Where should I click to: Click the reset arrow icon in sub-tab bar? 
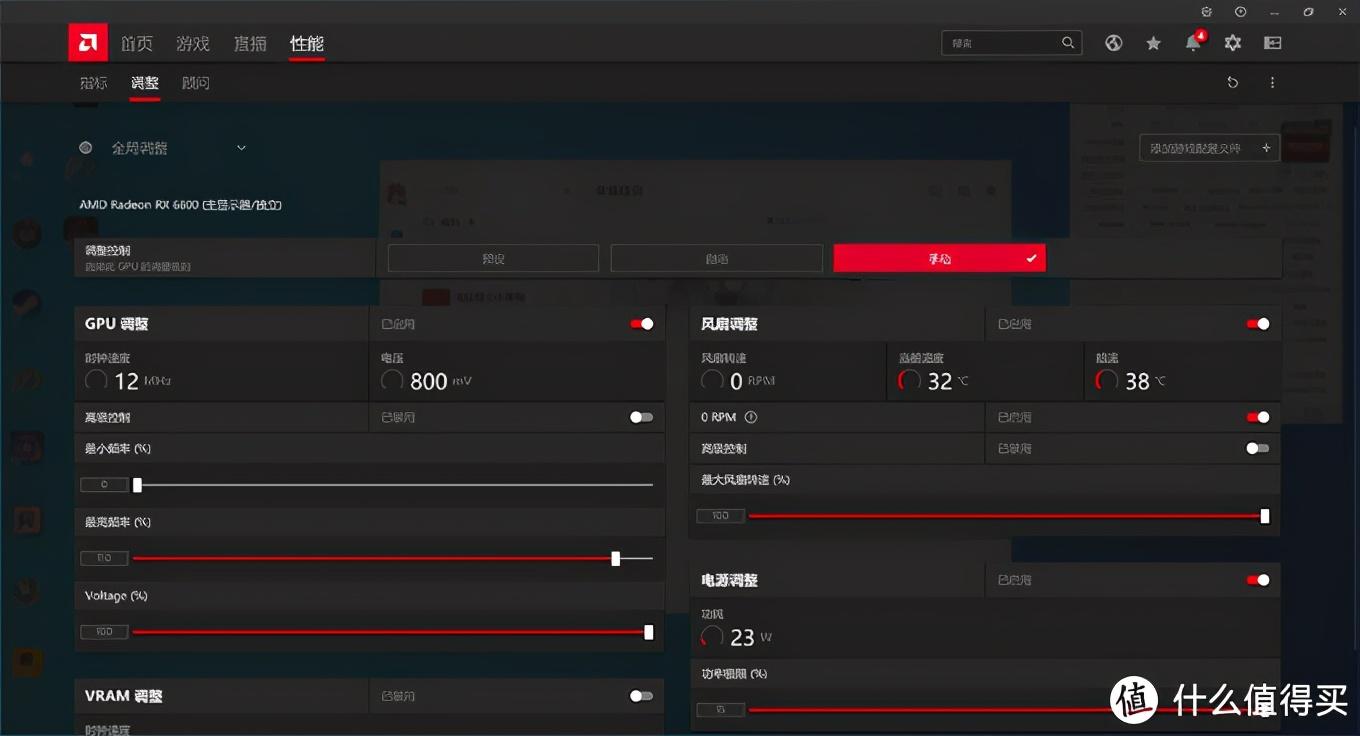tap(1233, 83)
